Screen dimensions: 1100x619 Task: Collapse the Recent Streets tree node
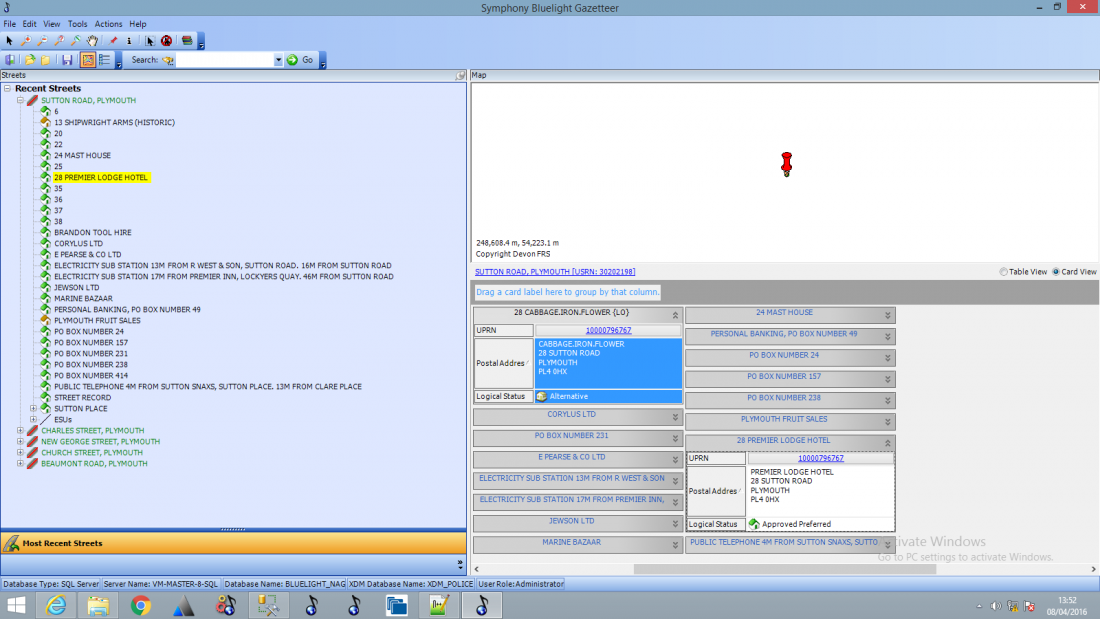8,88
